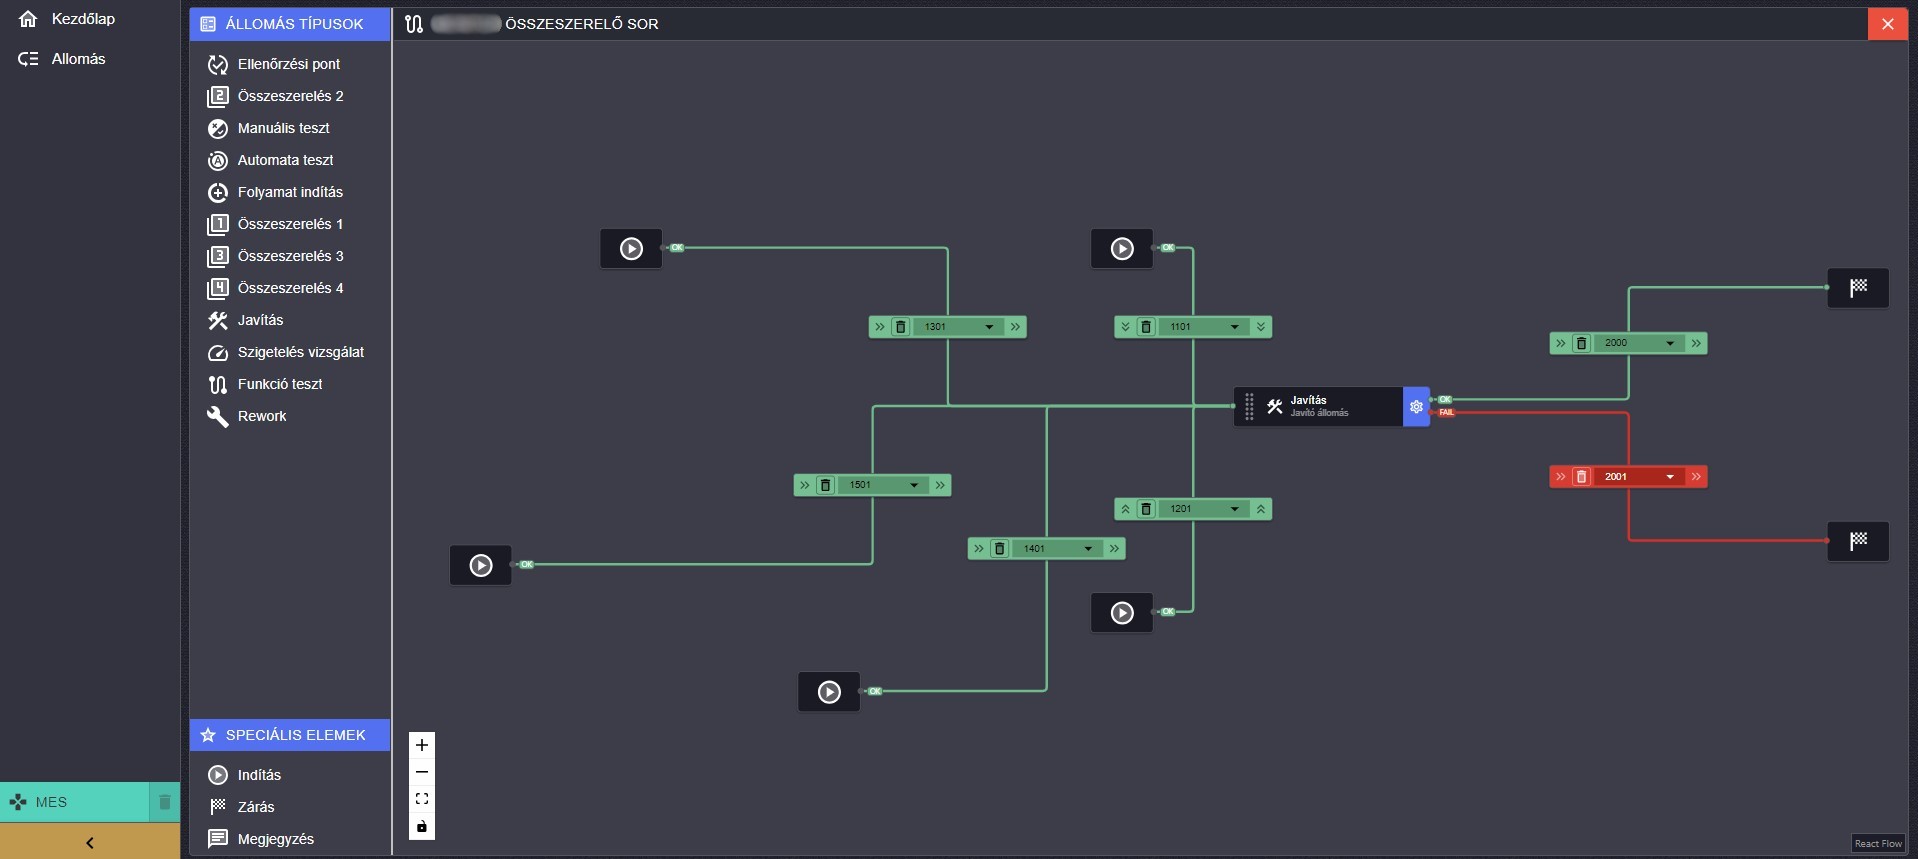Open the React Flow attribution link
The width and height of the screenshot is (1918, 859).
tap(1878, 844)
